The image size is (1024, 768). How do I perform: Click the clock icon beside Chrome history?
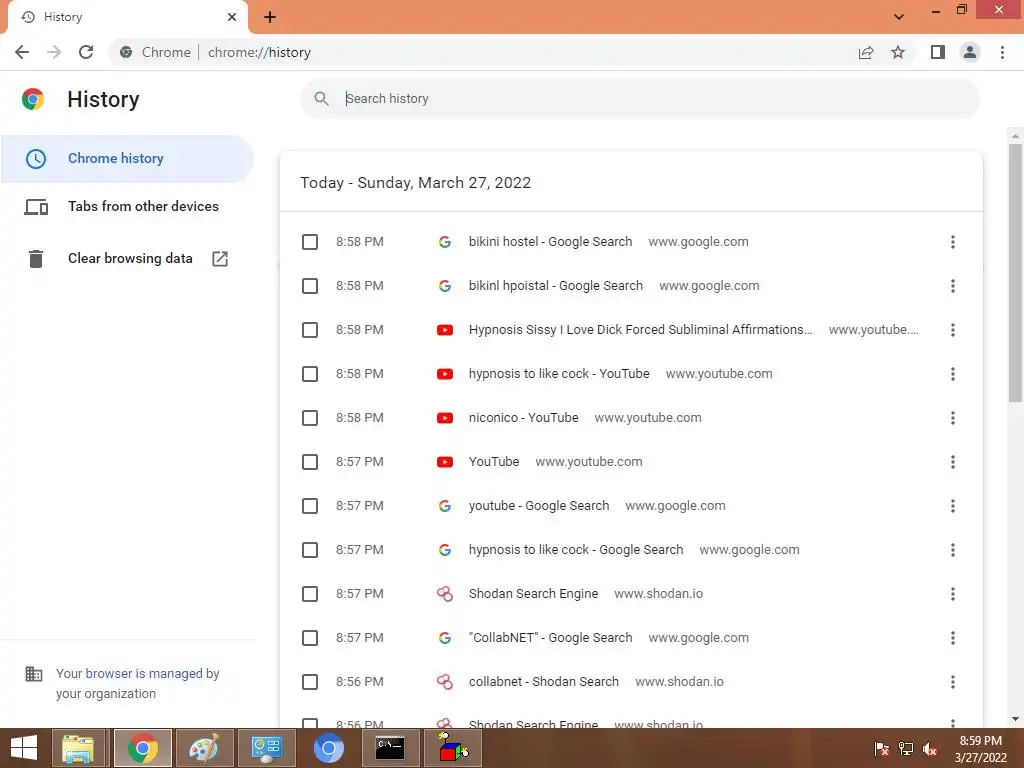(x=36, y=159)
